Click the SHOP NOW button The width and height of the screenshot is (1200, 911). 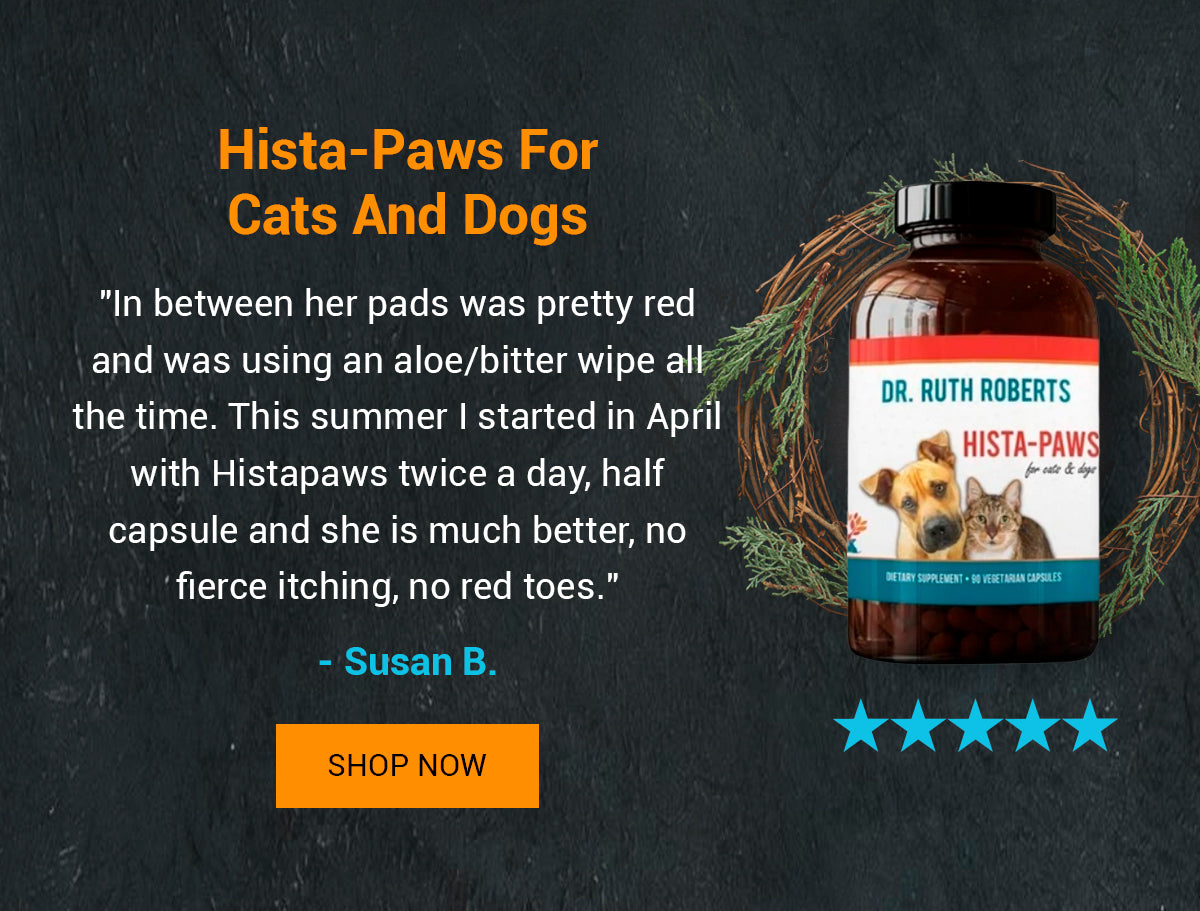click(407, 766)
